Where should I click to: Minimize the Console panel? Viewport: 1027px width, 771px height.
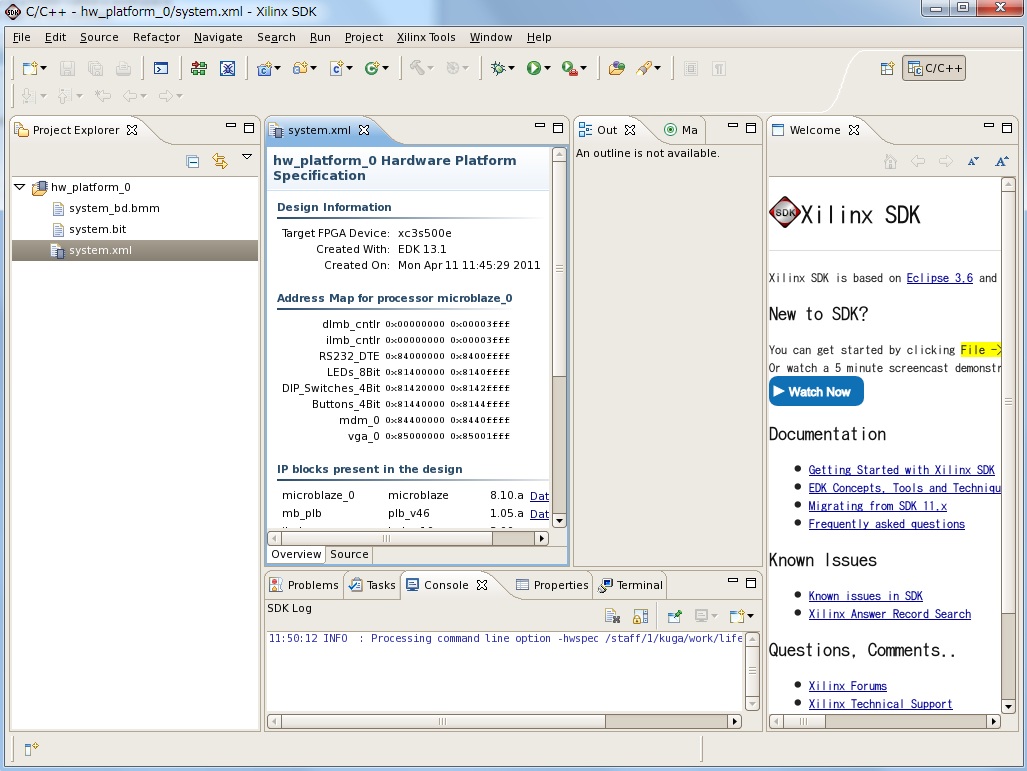[x=733, y=582]
